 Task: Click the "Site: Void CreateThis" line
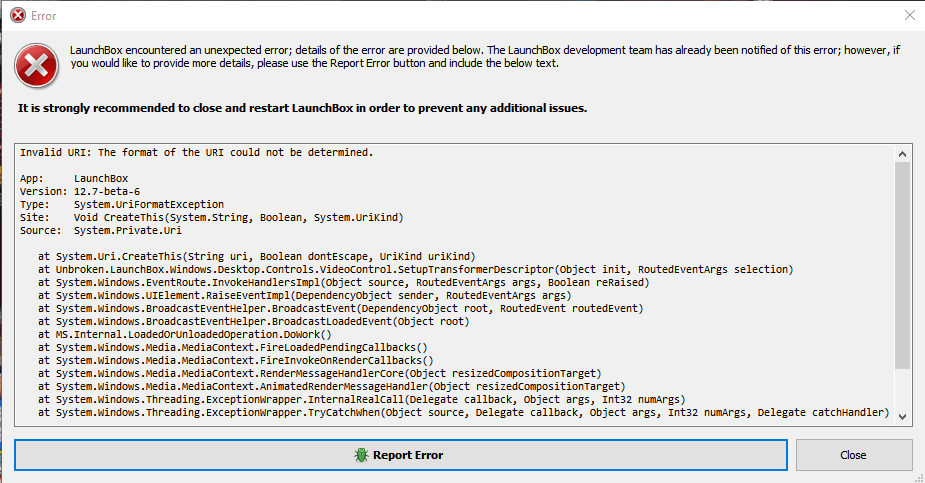(x=211, y=217)
